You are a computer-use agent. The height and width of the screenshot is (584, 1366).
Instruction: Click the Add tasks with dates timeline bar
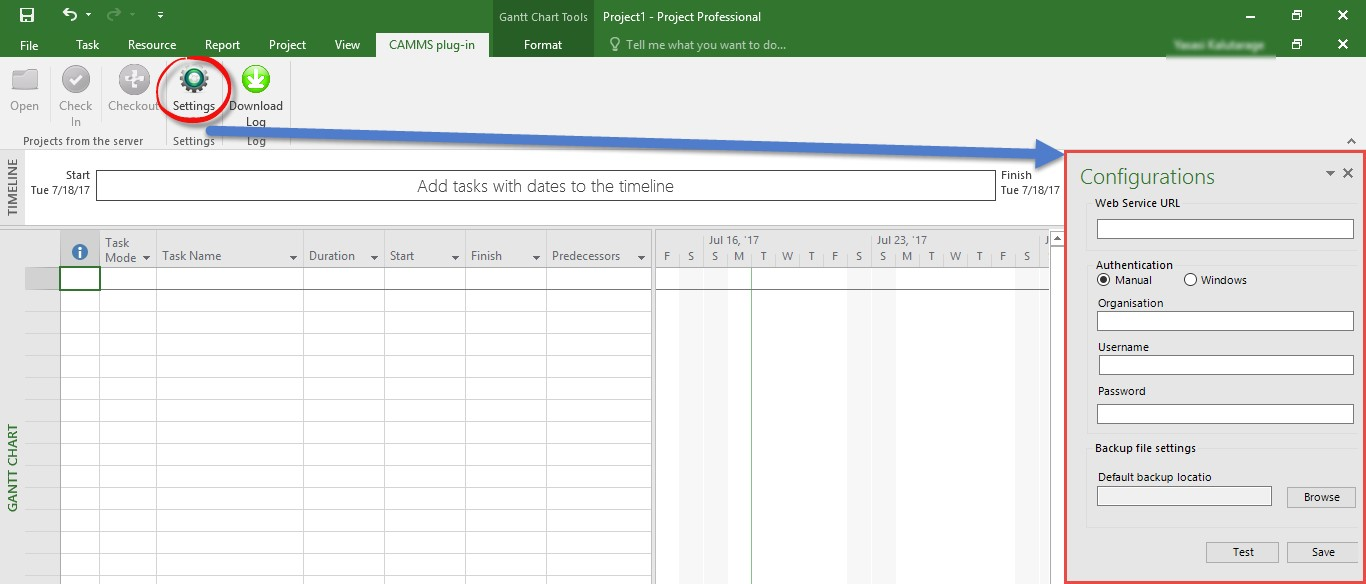(546, 186)
